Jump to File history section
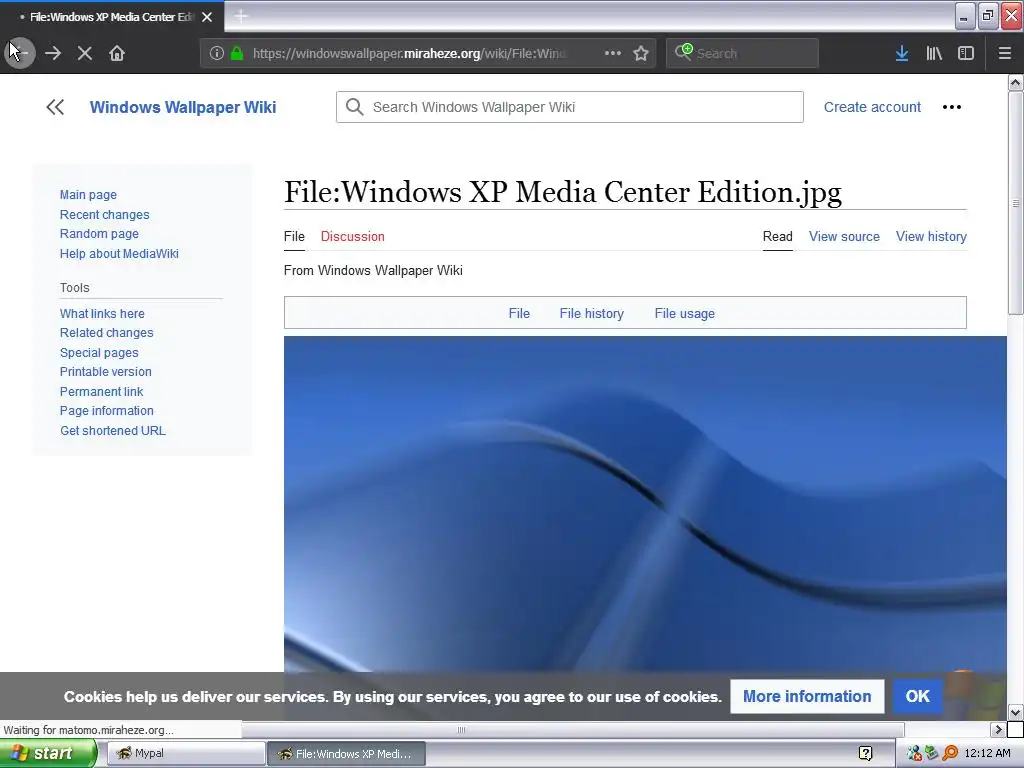Image resolution: width=1024 pixels, height=768 pixels. pyautogui.click(x=592, y=313)
